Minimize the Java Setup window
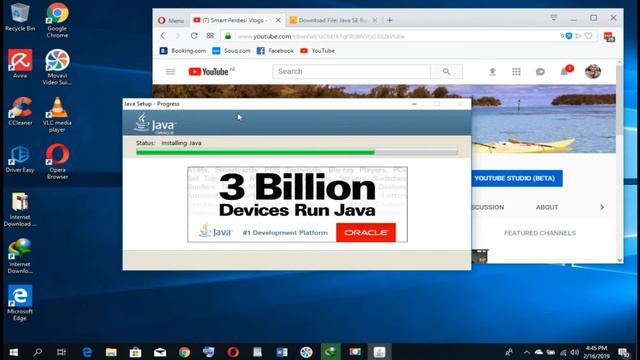The width and height of the screenshot is (640, 360). click(x=414, y=104)
